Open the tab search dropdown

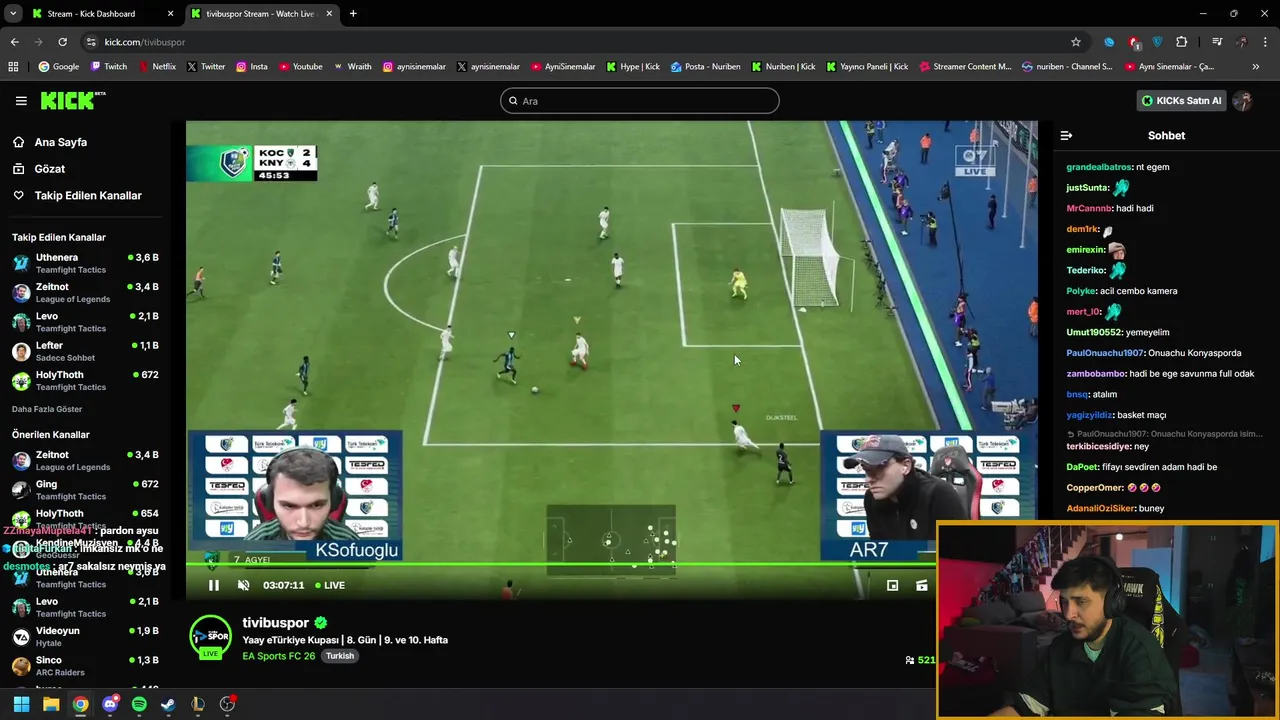point(13,14)
